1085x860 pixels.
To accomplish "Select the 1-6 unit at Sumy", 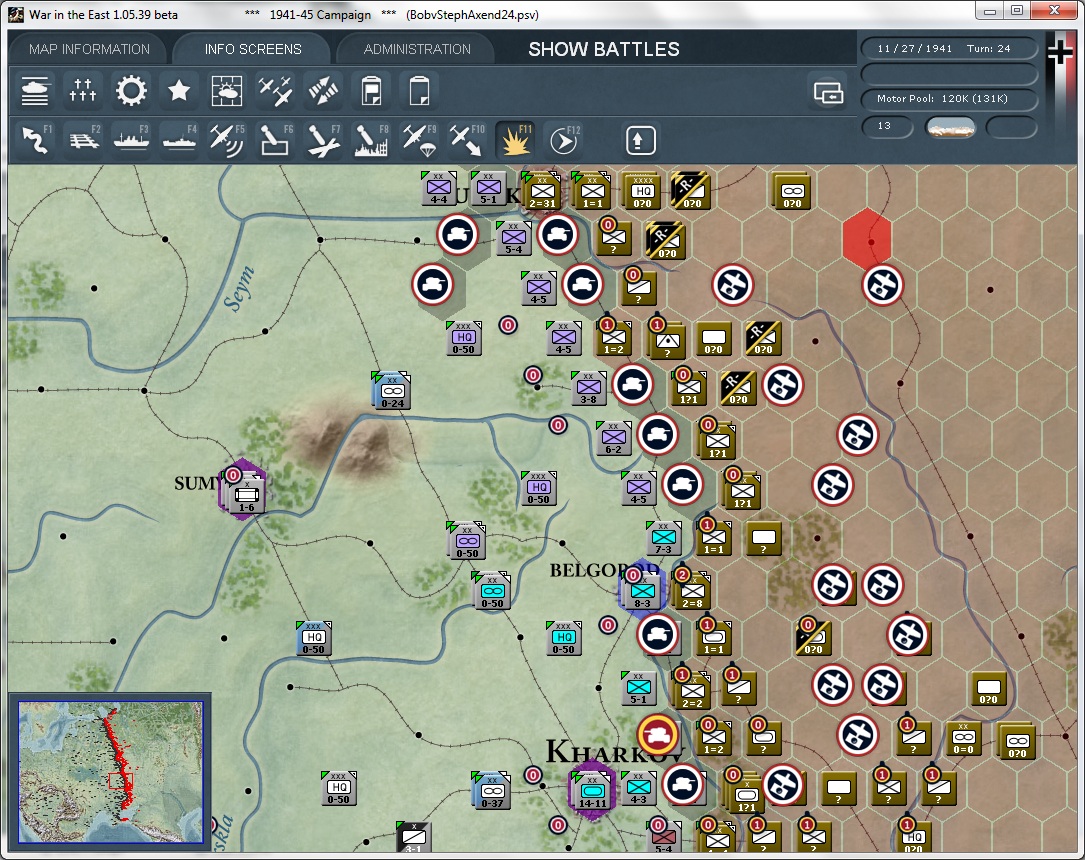I will click(246, 495).
